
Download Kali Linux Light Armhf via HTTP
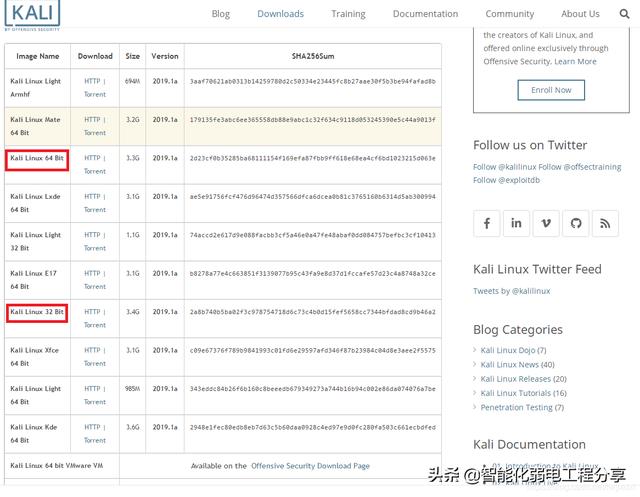pyautogui.click(x=92, y=81)
